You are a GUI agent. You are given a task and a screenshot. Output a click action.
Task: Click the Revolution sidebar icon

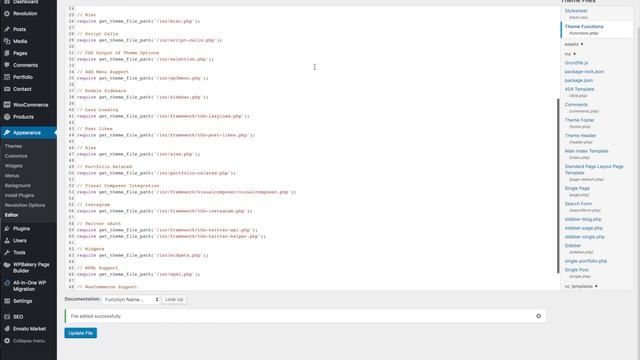click(x=7, y=13)
